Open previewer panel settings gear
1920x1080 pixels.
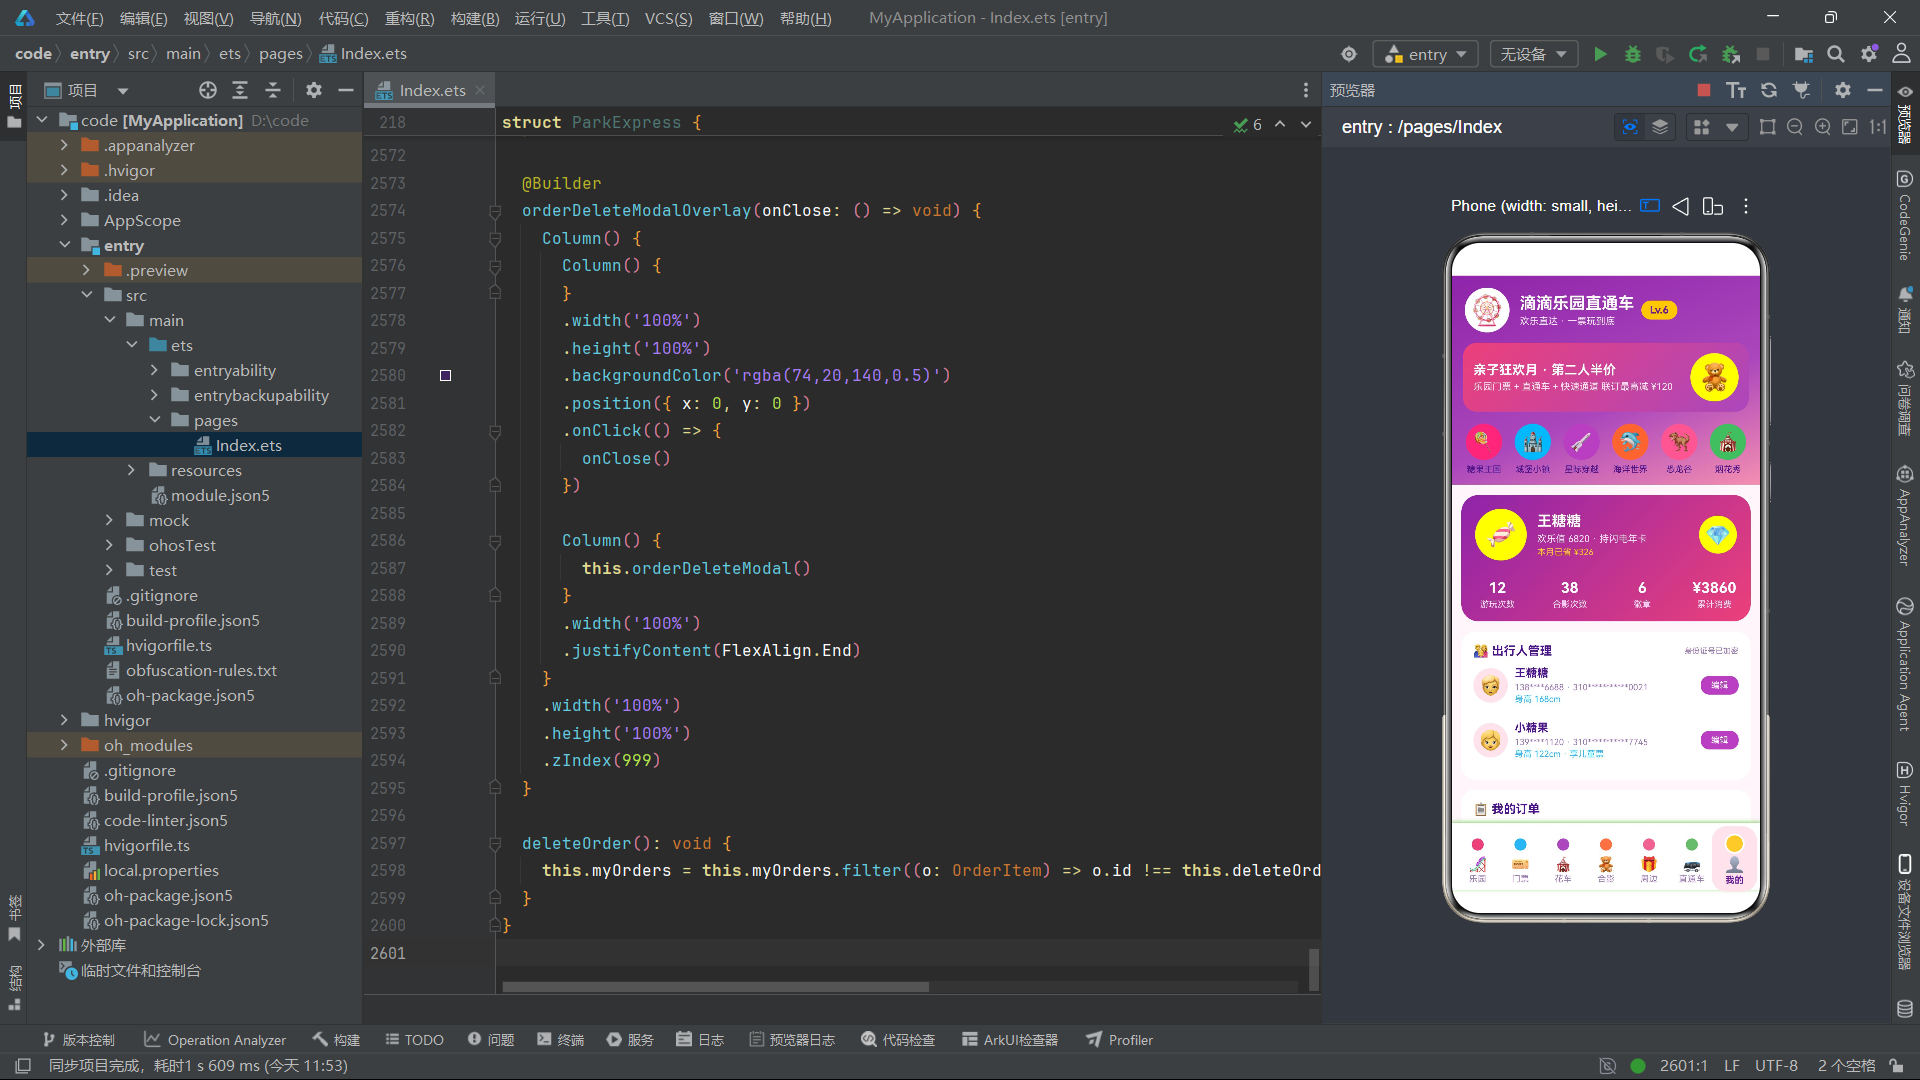click(x=1843, y=90)
